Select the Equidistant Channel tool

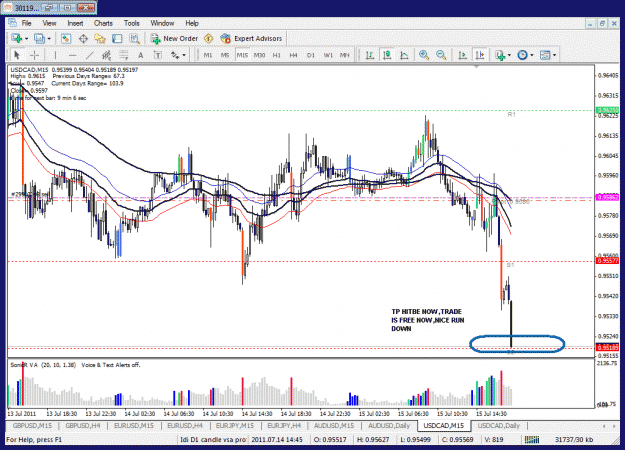[106, 55]
